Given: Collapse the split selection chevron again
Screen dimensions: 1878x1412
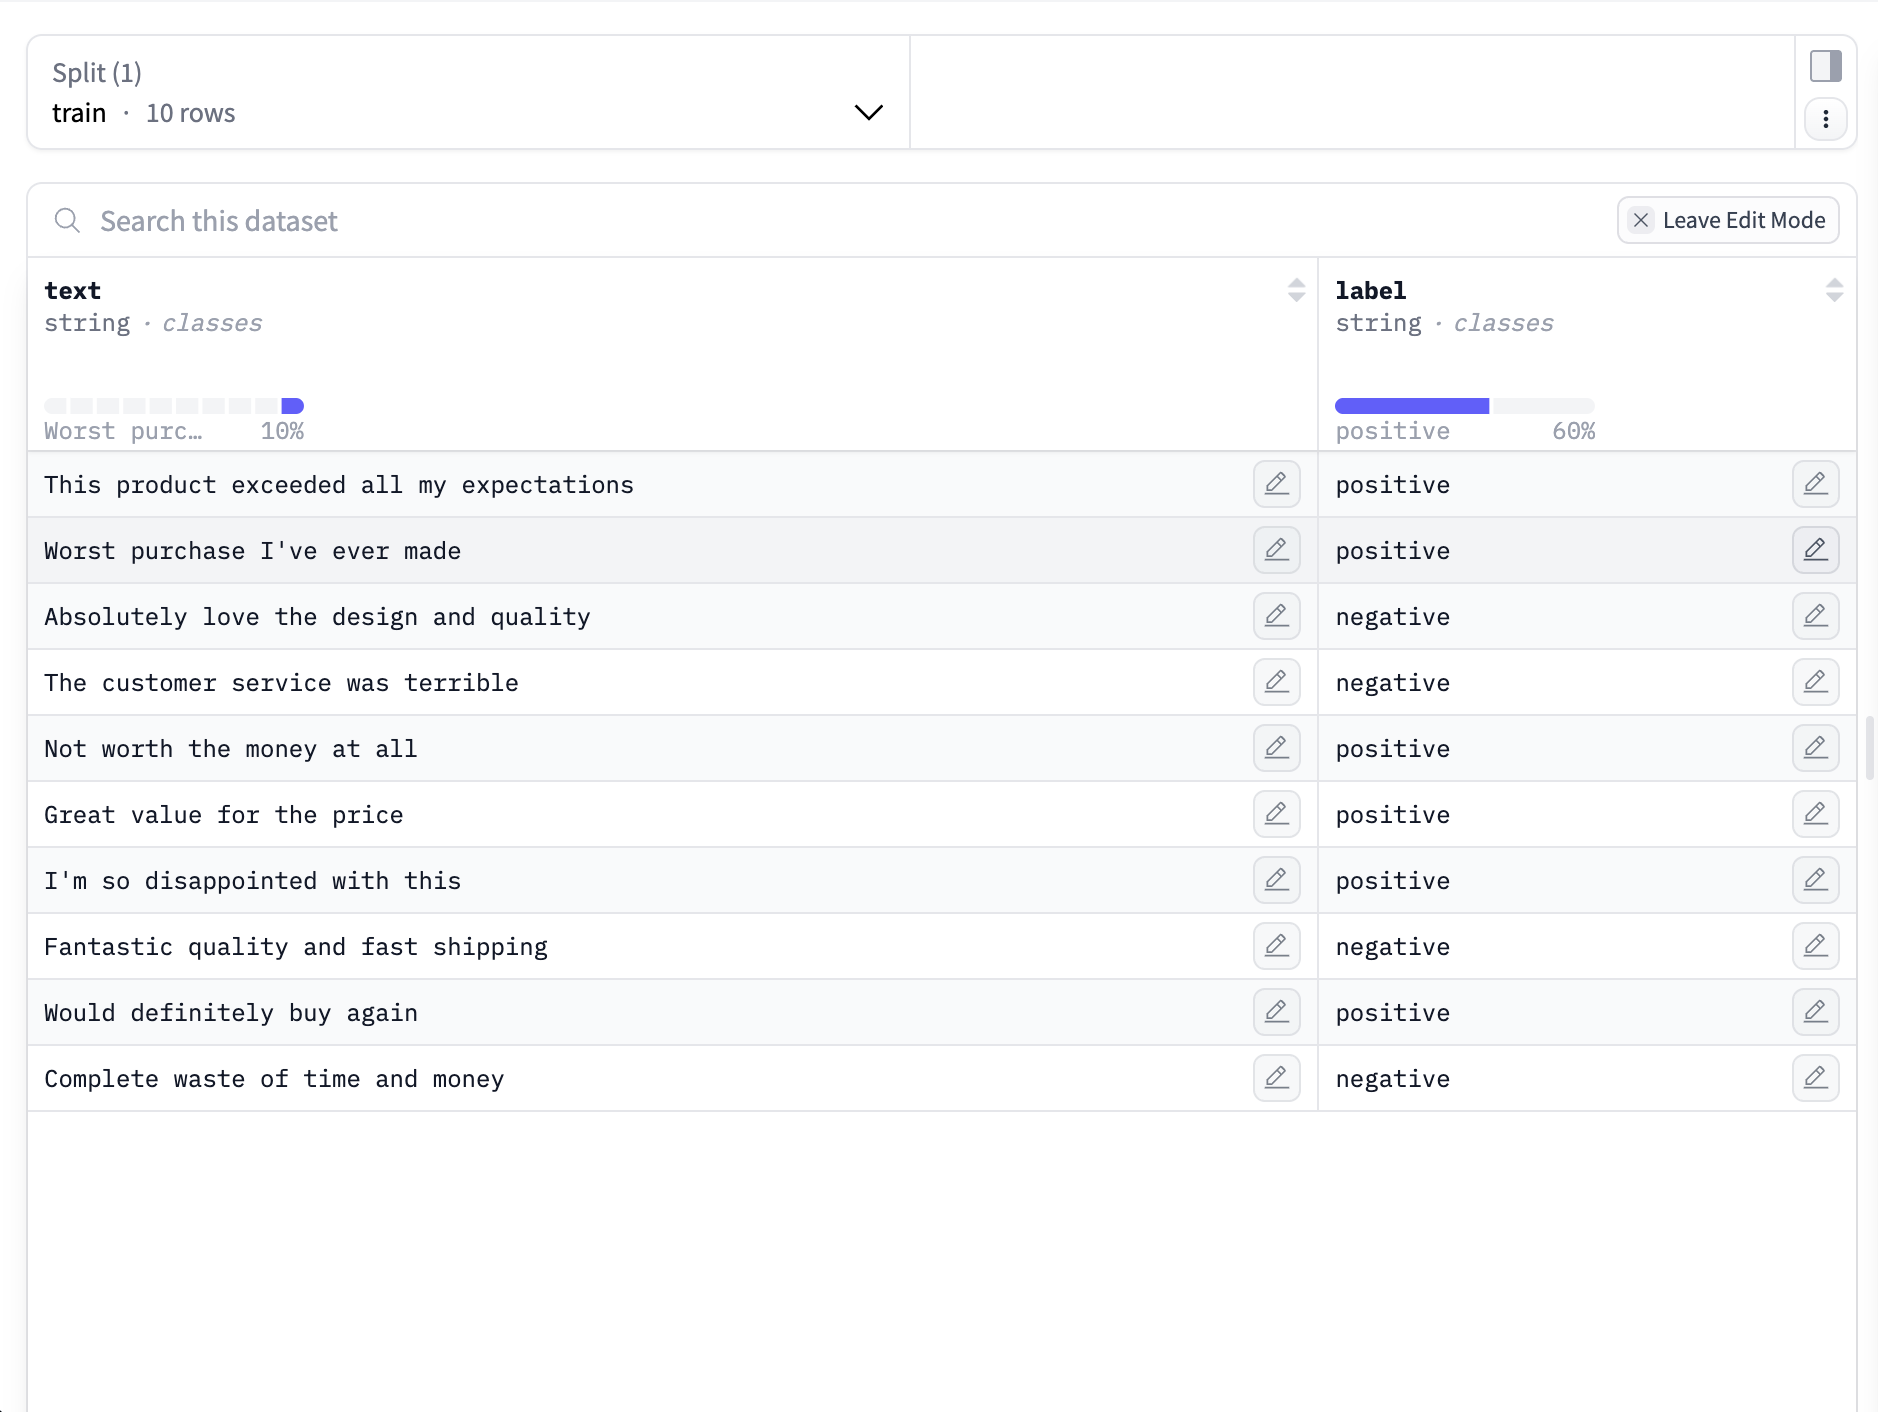Looking at the screenshot, I should point(866,112).
